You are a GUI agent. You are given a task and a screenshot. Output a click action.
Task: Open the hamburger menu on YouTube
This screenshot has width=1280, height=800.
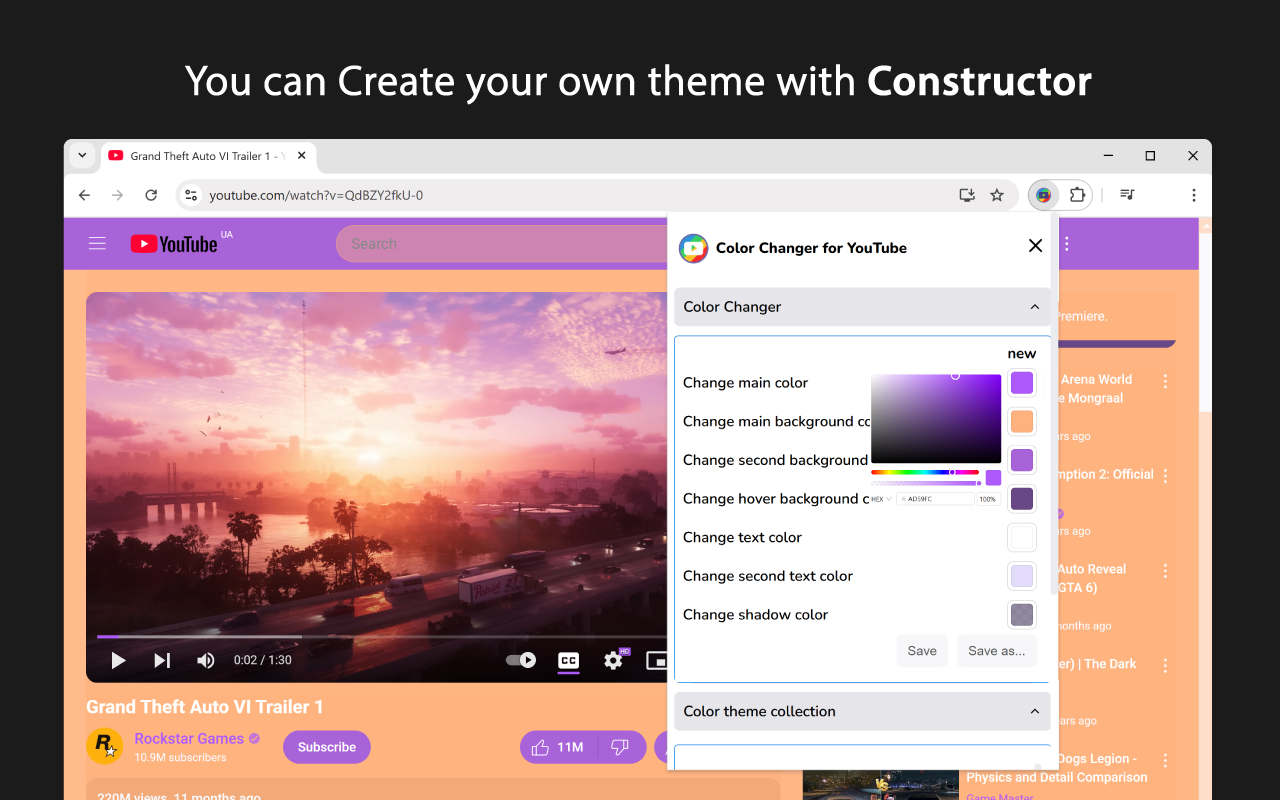[x=97, y=243]
